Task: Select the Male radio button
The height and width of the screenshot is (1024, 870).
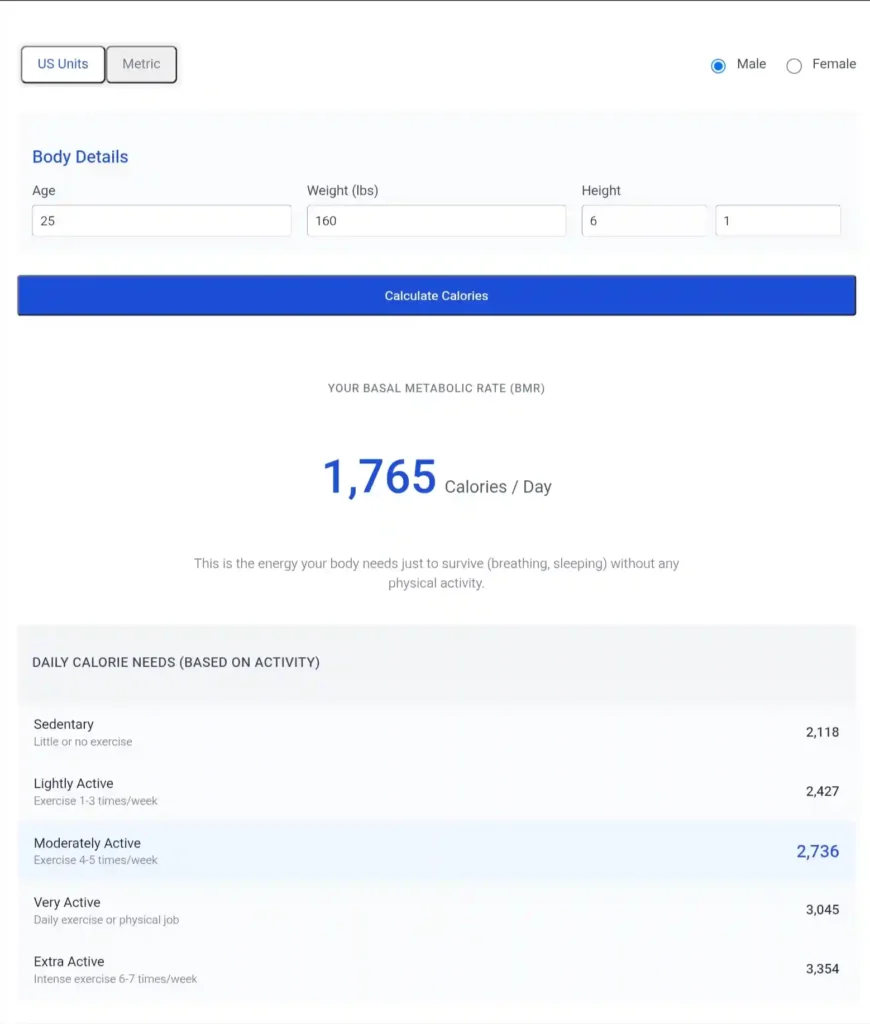Action: click(x=718, y=64)
